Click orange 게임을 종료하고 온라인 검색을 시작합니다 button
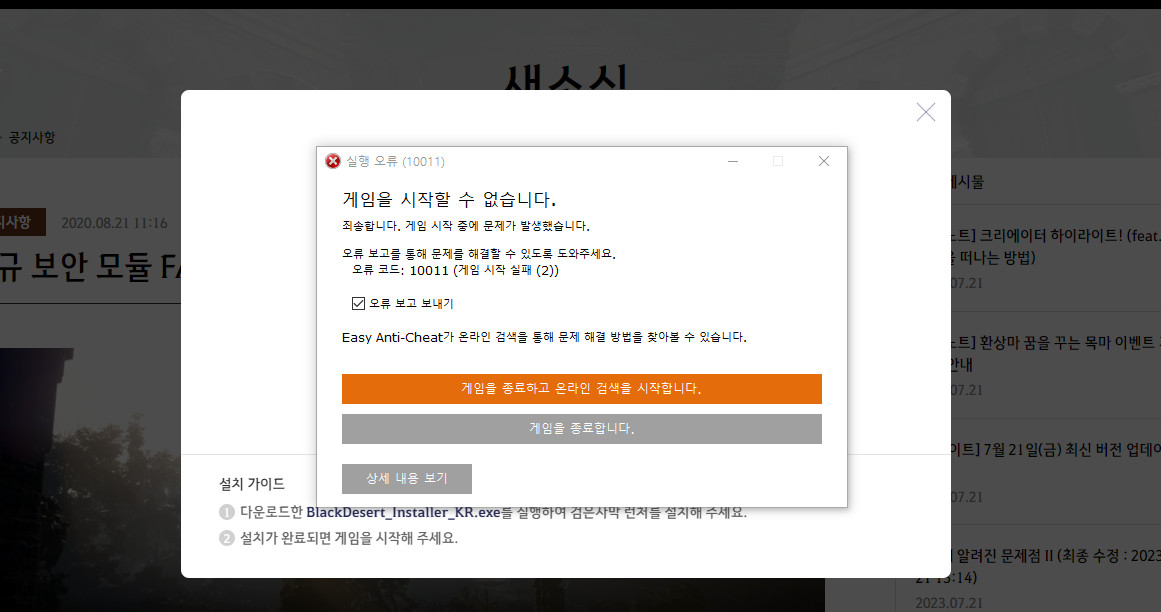Image resolution: width=1161 pixels, height=612 pixels. (581, 389)
